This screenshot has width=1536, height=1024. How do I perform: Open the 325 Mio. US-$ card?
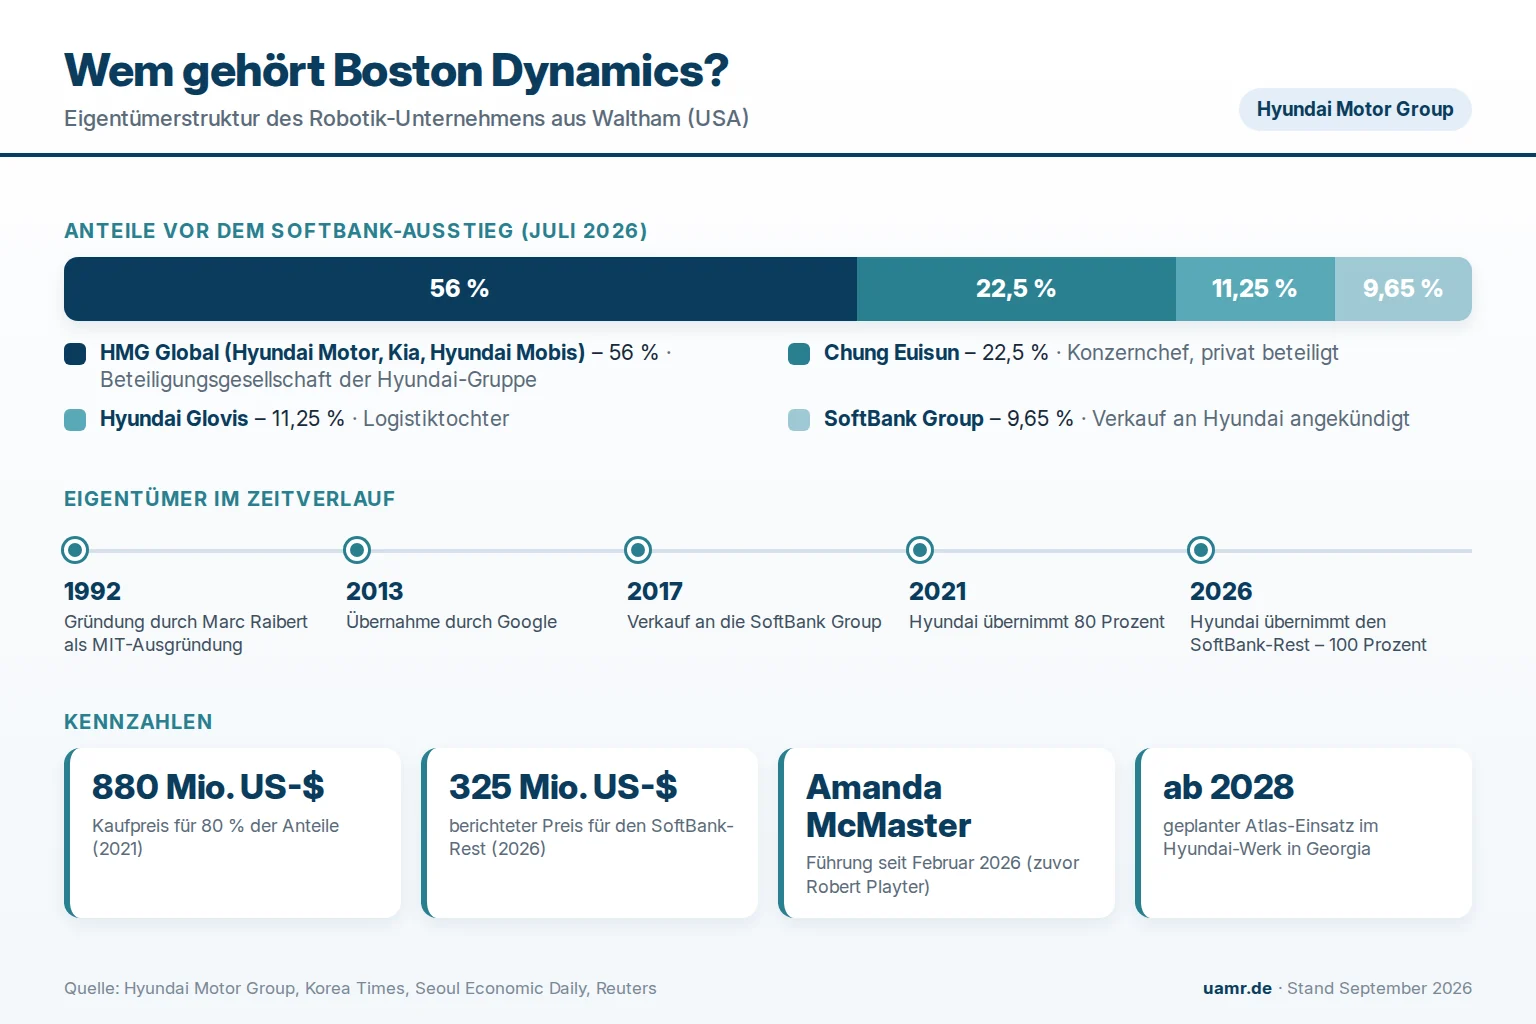tap(590, 833)
